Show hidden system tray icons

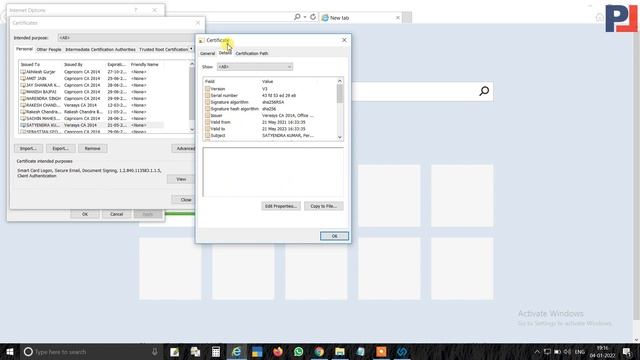pos(537,351)
